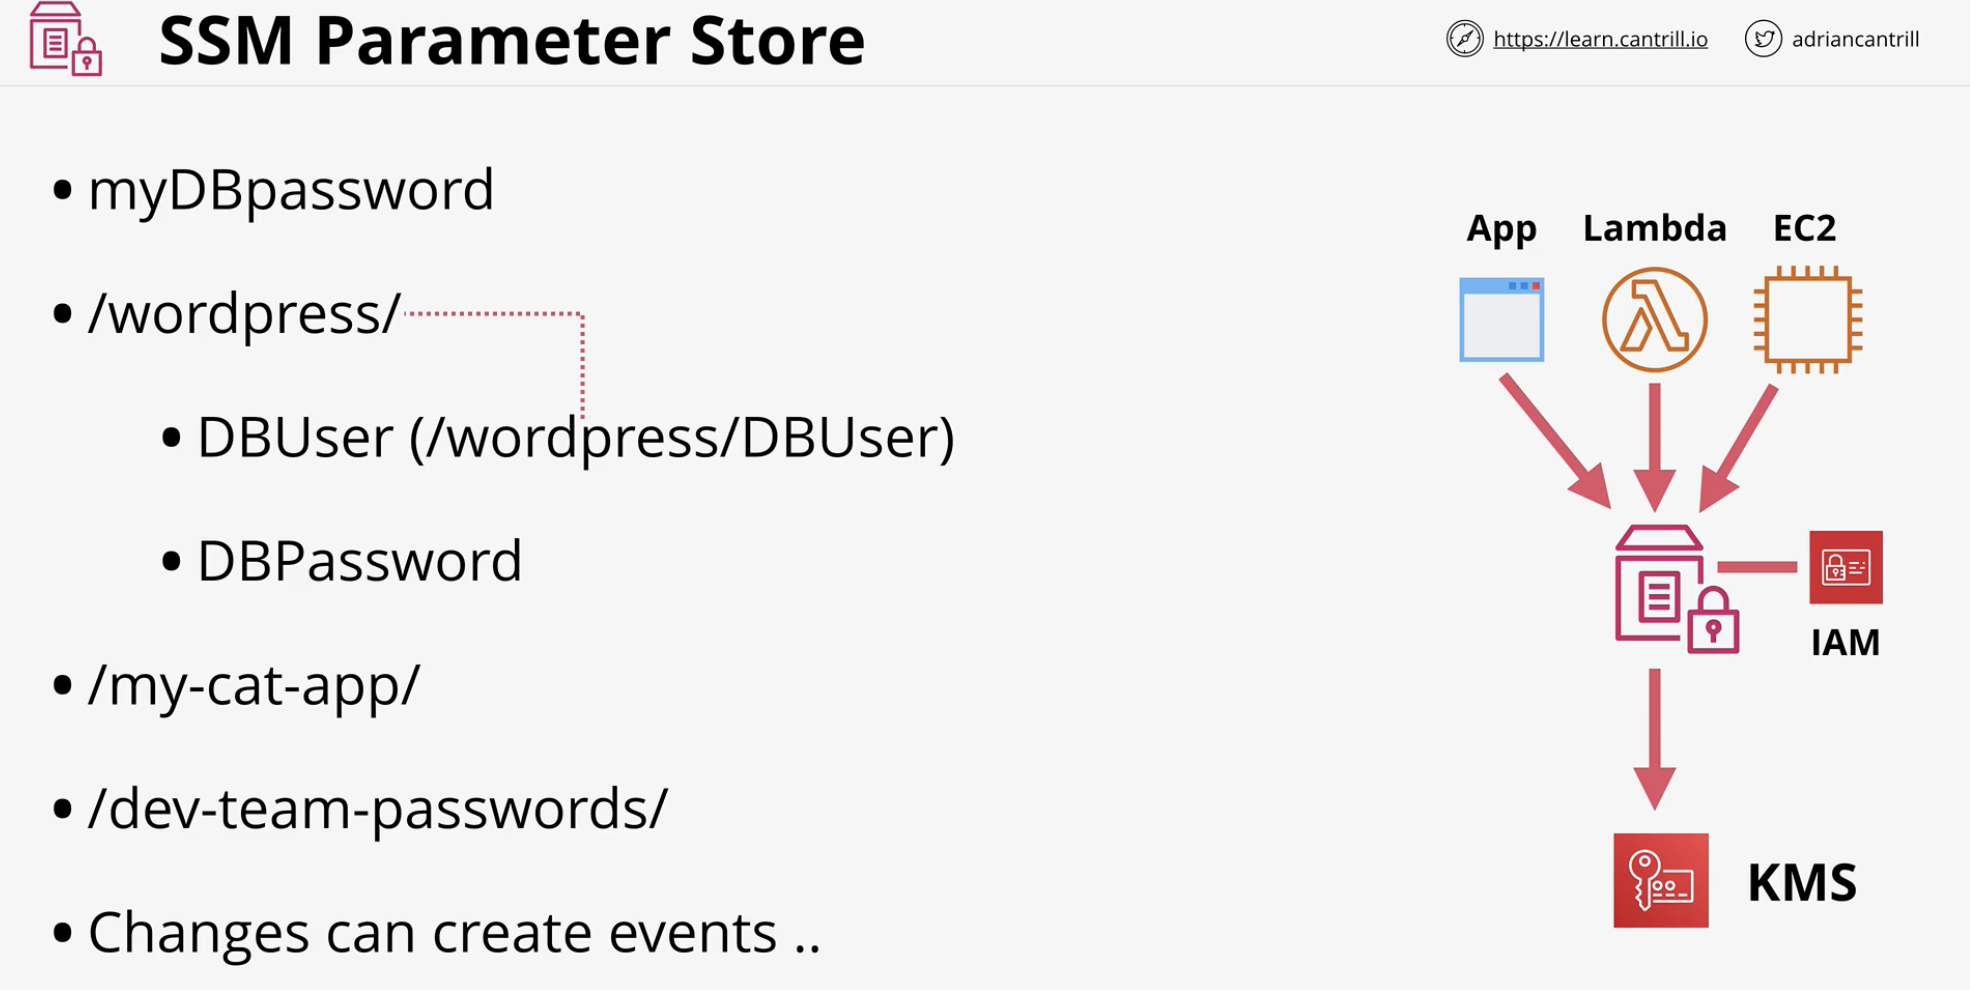
Task: Click the Parameter Store icon beside the title
Action: [66, 39]
